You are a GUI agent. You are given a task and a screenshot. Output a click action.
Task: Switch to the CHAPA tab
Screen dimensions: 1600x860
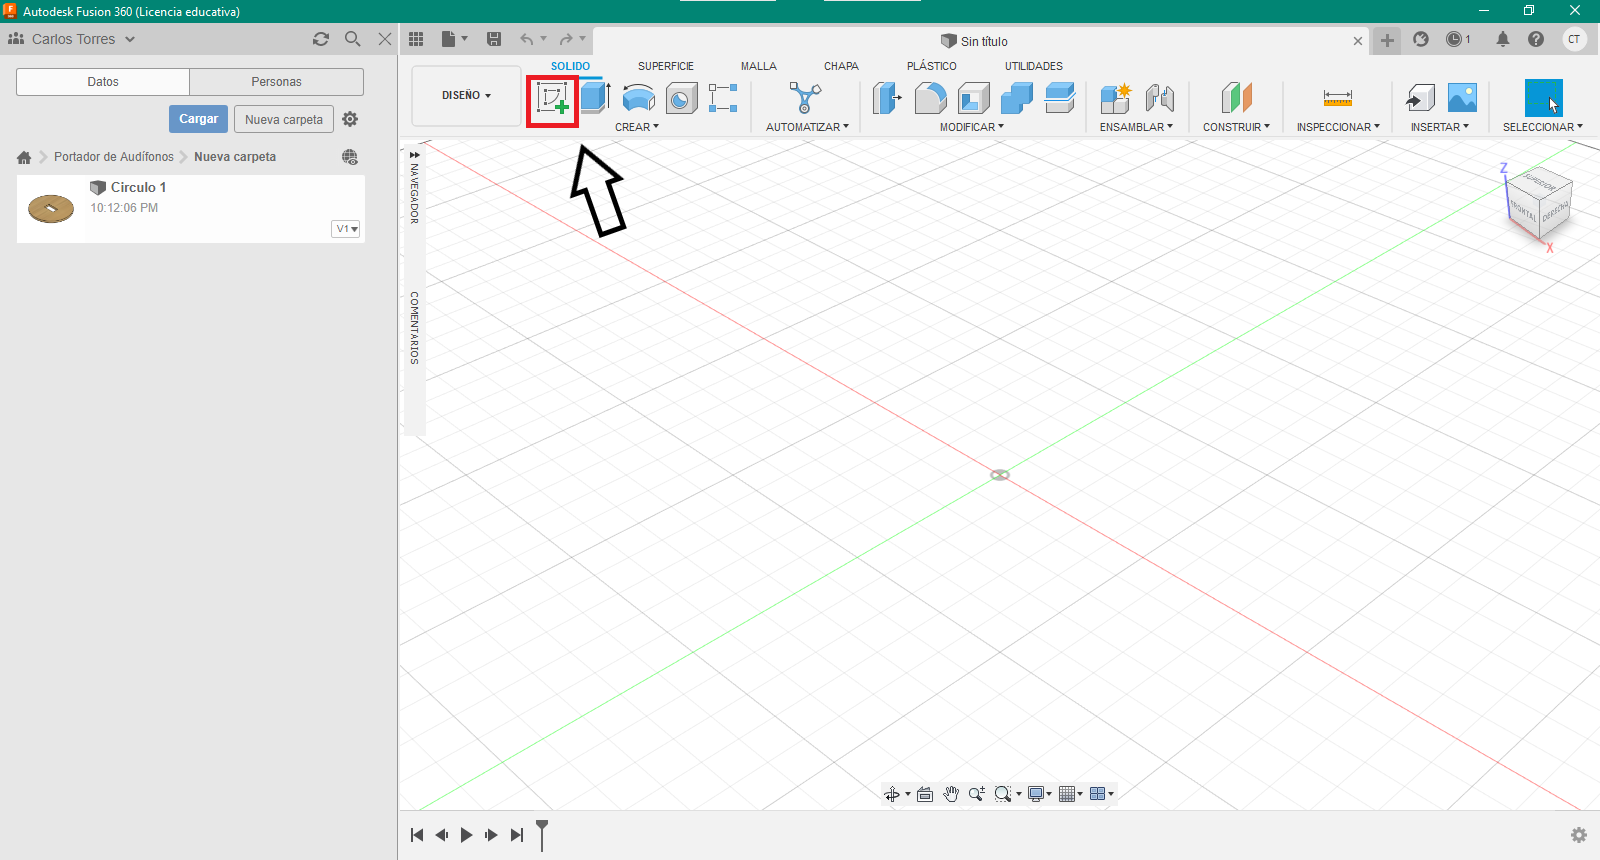pyautogui.click(x=841, y=66)
